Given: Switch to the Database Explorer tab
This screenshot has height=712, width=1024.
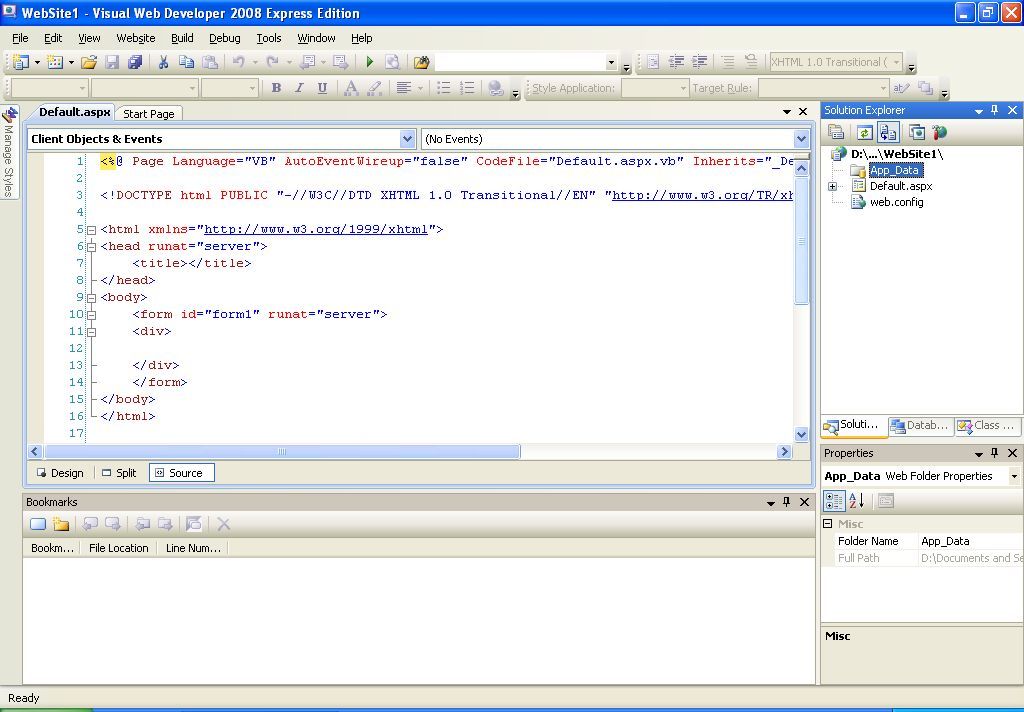Looking at the screenshot, I should point(920,425).
